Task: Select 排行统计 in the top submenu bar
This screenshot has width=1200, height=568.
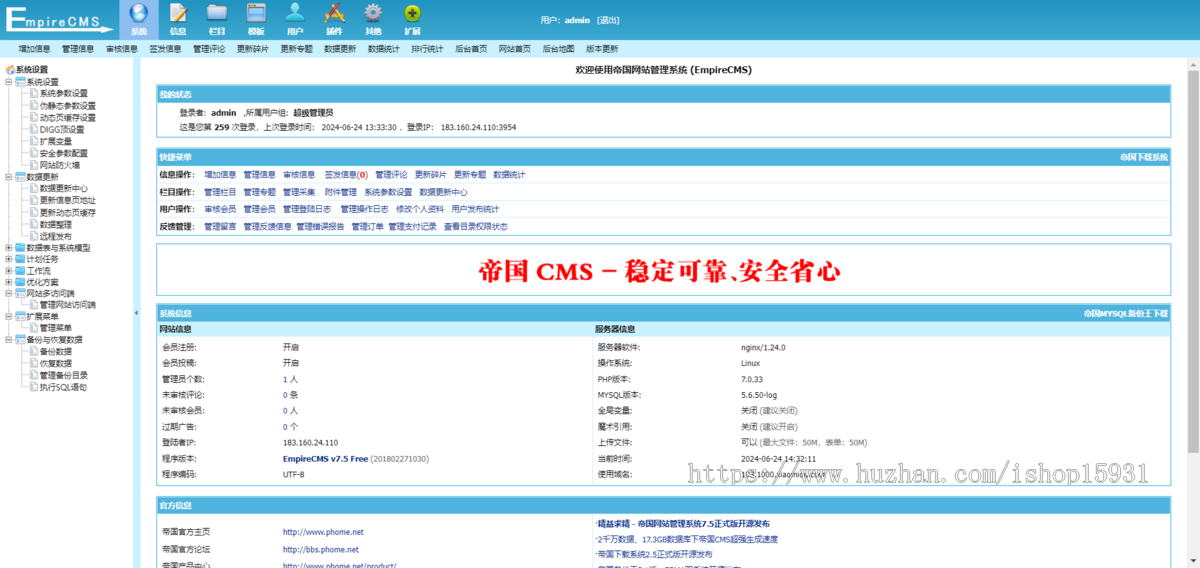Action: (x=427, y=48)
